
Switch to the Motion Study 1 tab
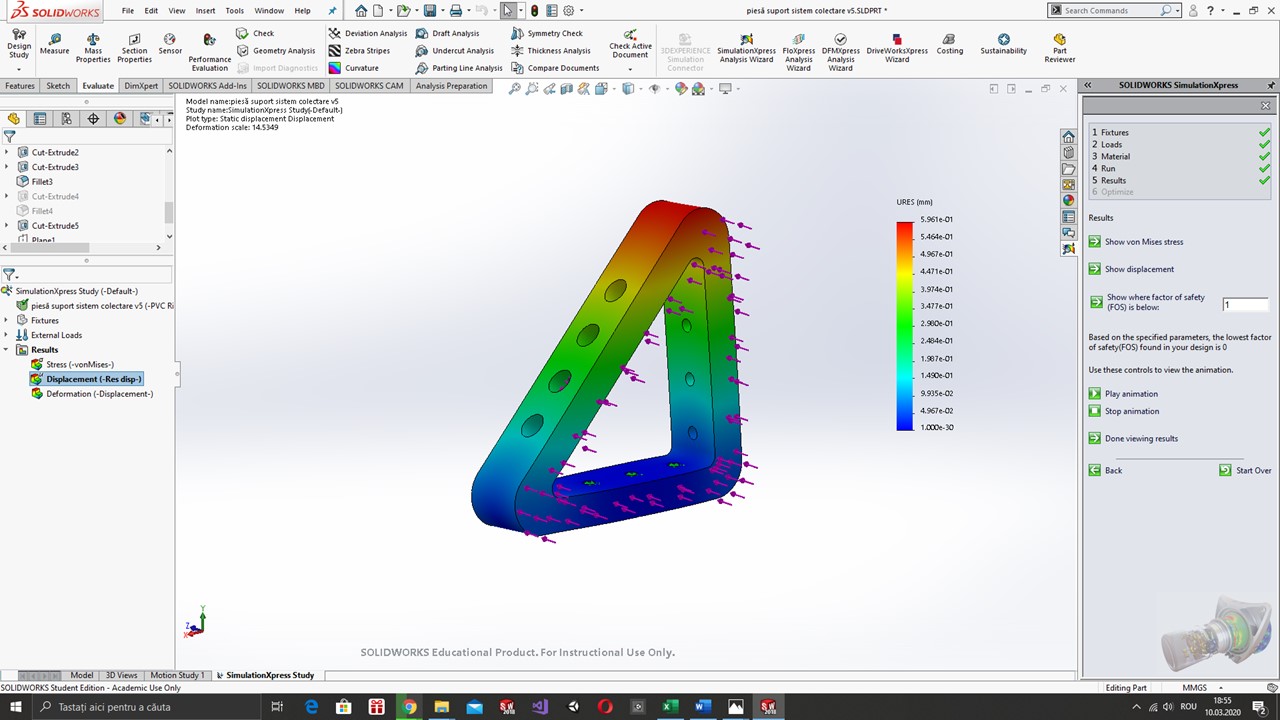[x=177, y=675]
